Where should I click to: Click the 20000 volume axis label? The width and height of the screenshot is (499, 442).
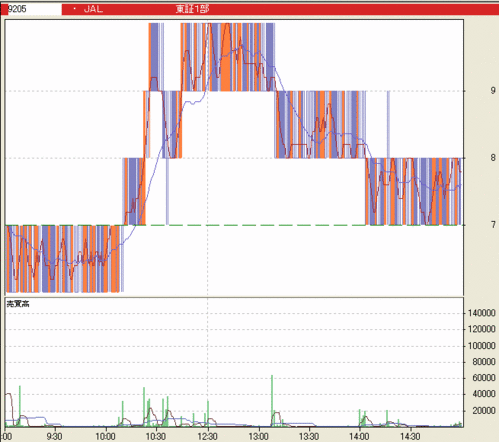484,411
